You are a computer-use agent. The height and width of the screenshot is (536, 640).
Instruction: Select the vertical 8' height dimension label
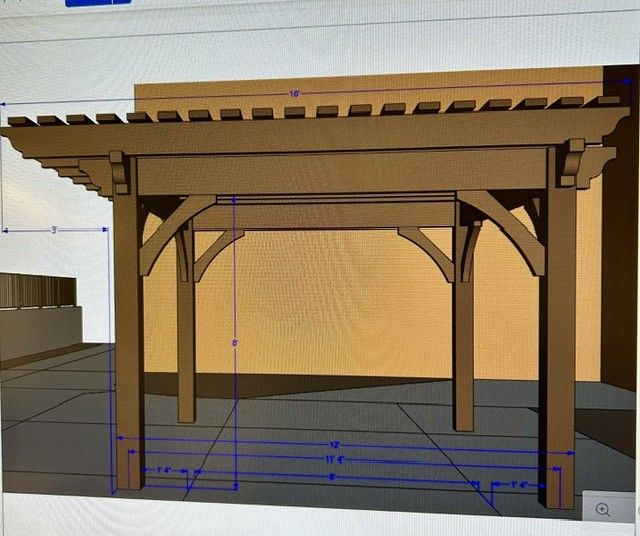[235, 343]
